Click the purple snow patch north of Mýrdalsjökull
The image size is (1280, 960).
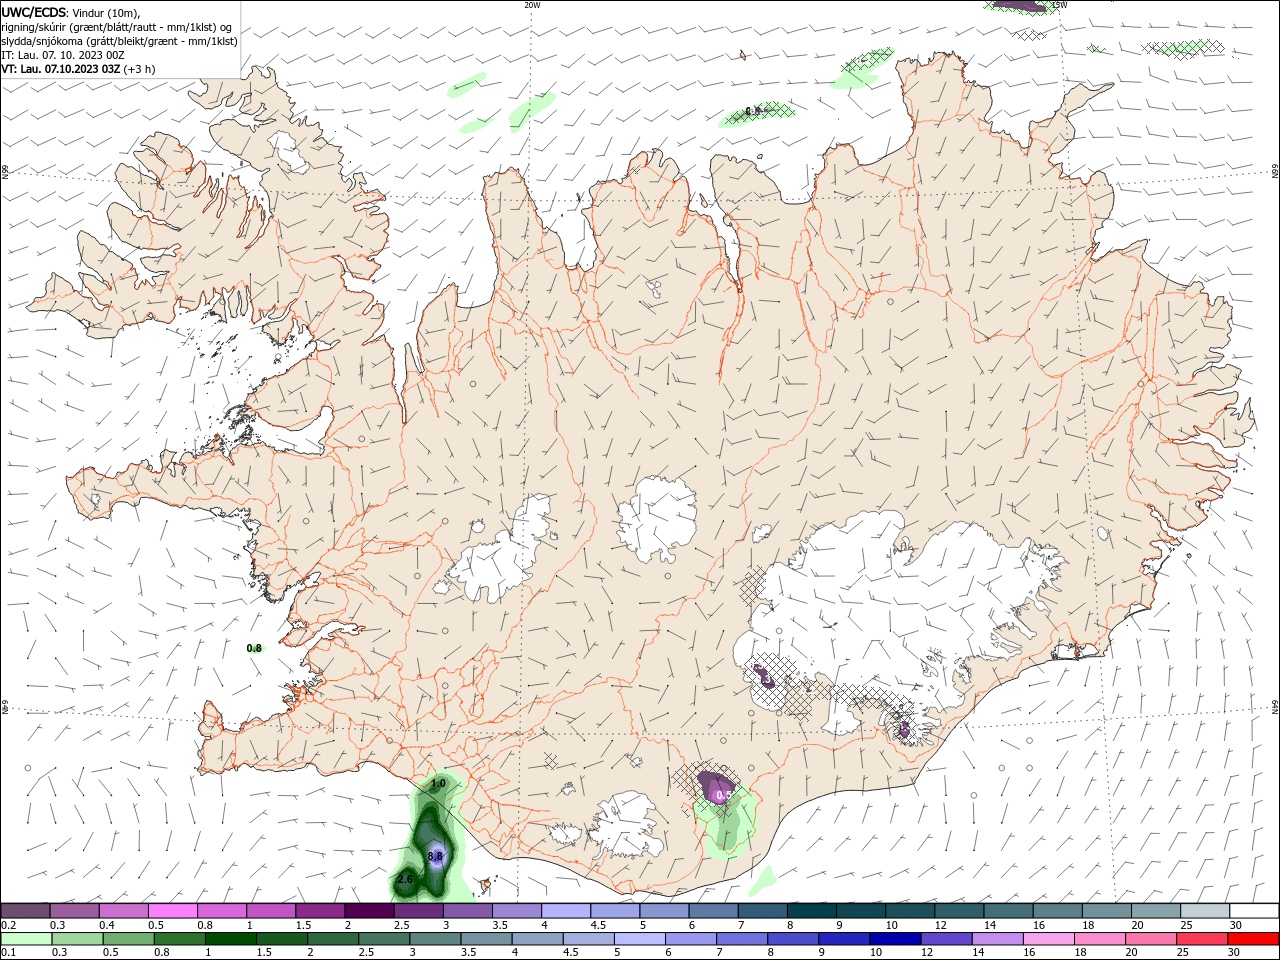pos(717,787)
